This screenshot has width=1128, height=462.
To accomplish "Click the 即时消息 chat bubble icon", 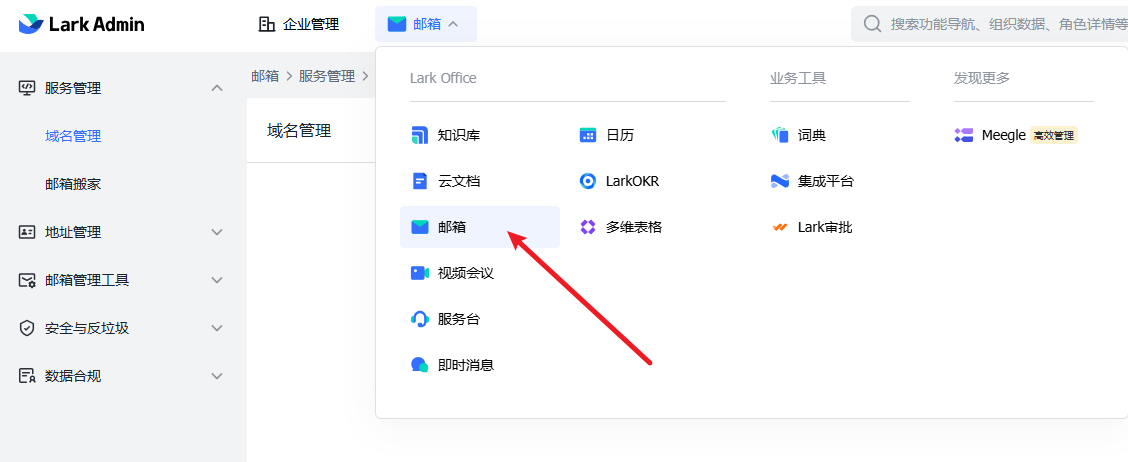I will (419, 365).
